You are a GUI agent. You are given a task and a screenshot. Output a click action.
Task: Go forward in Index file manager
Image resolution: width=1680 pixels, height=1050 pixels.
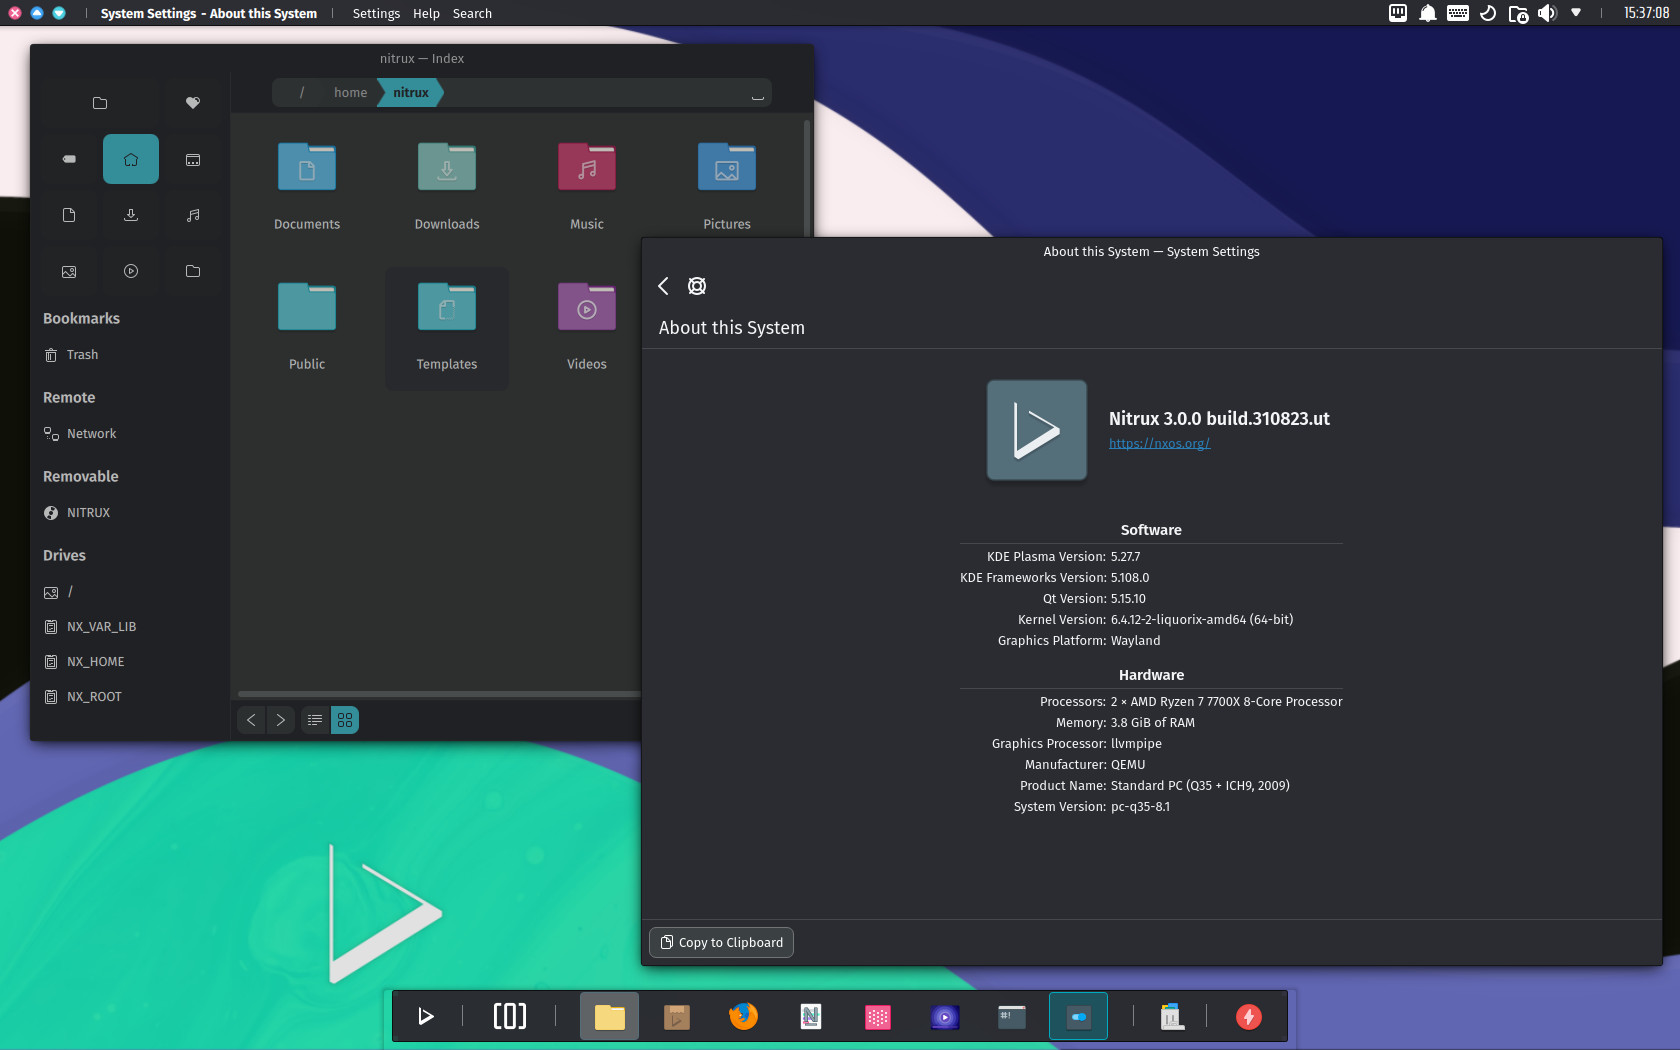[281, 720]
